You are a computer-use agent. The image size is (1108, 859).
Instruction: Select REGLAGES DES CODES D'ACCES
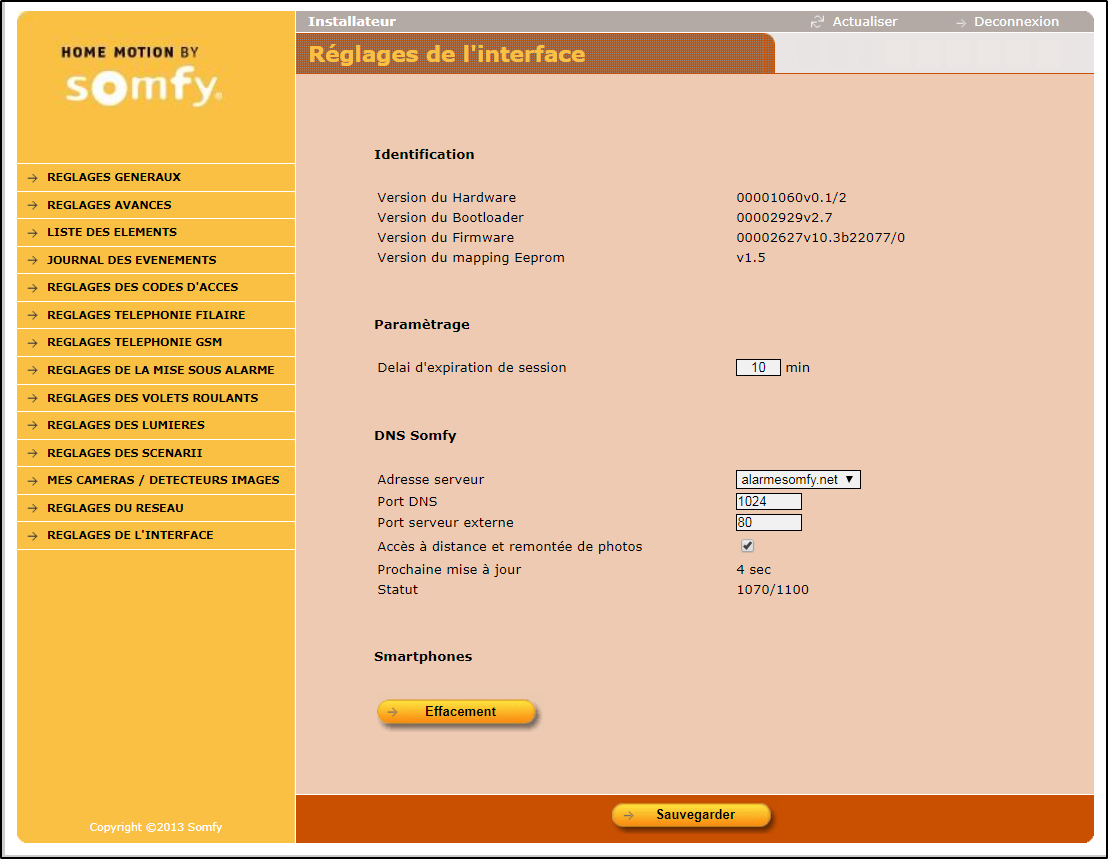pyautogui.click(x=142, y=287)
